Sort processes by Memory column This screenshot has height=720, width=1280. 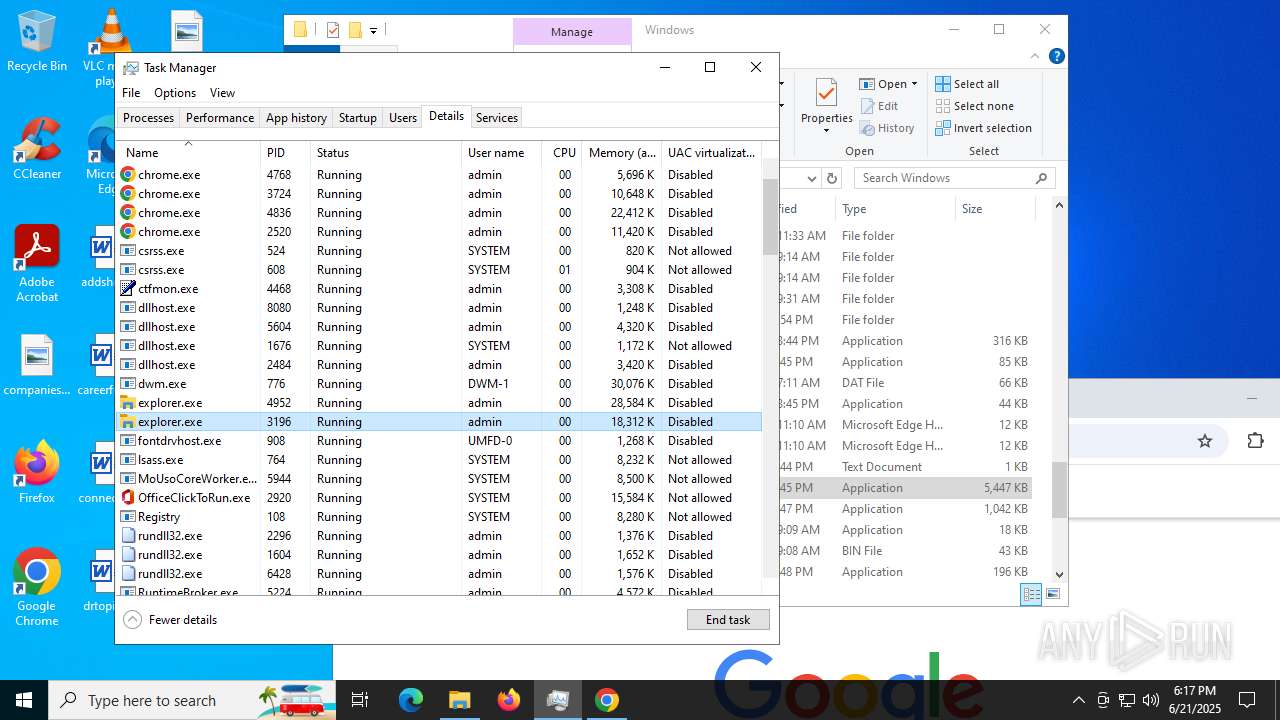(x=621, y=153)
